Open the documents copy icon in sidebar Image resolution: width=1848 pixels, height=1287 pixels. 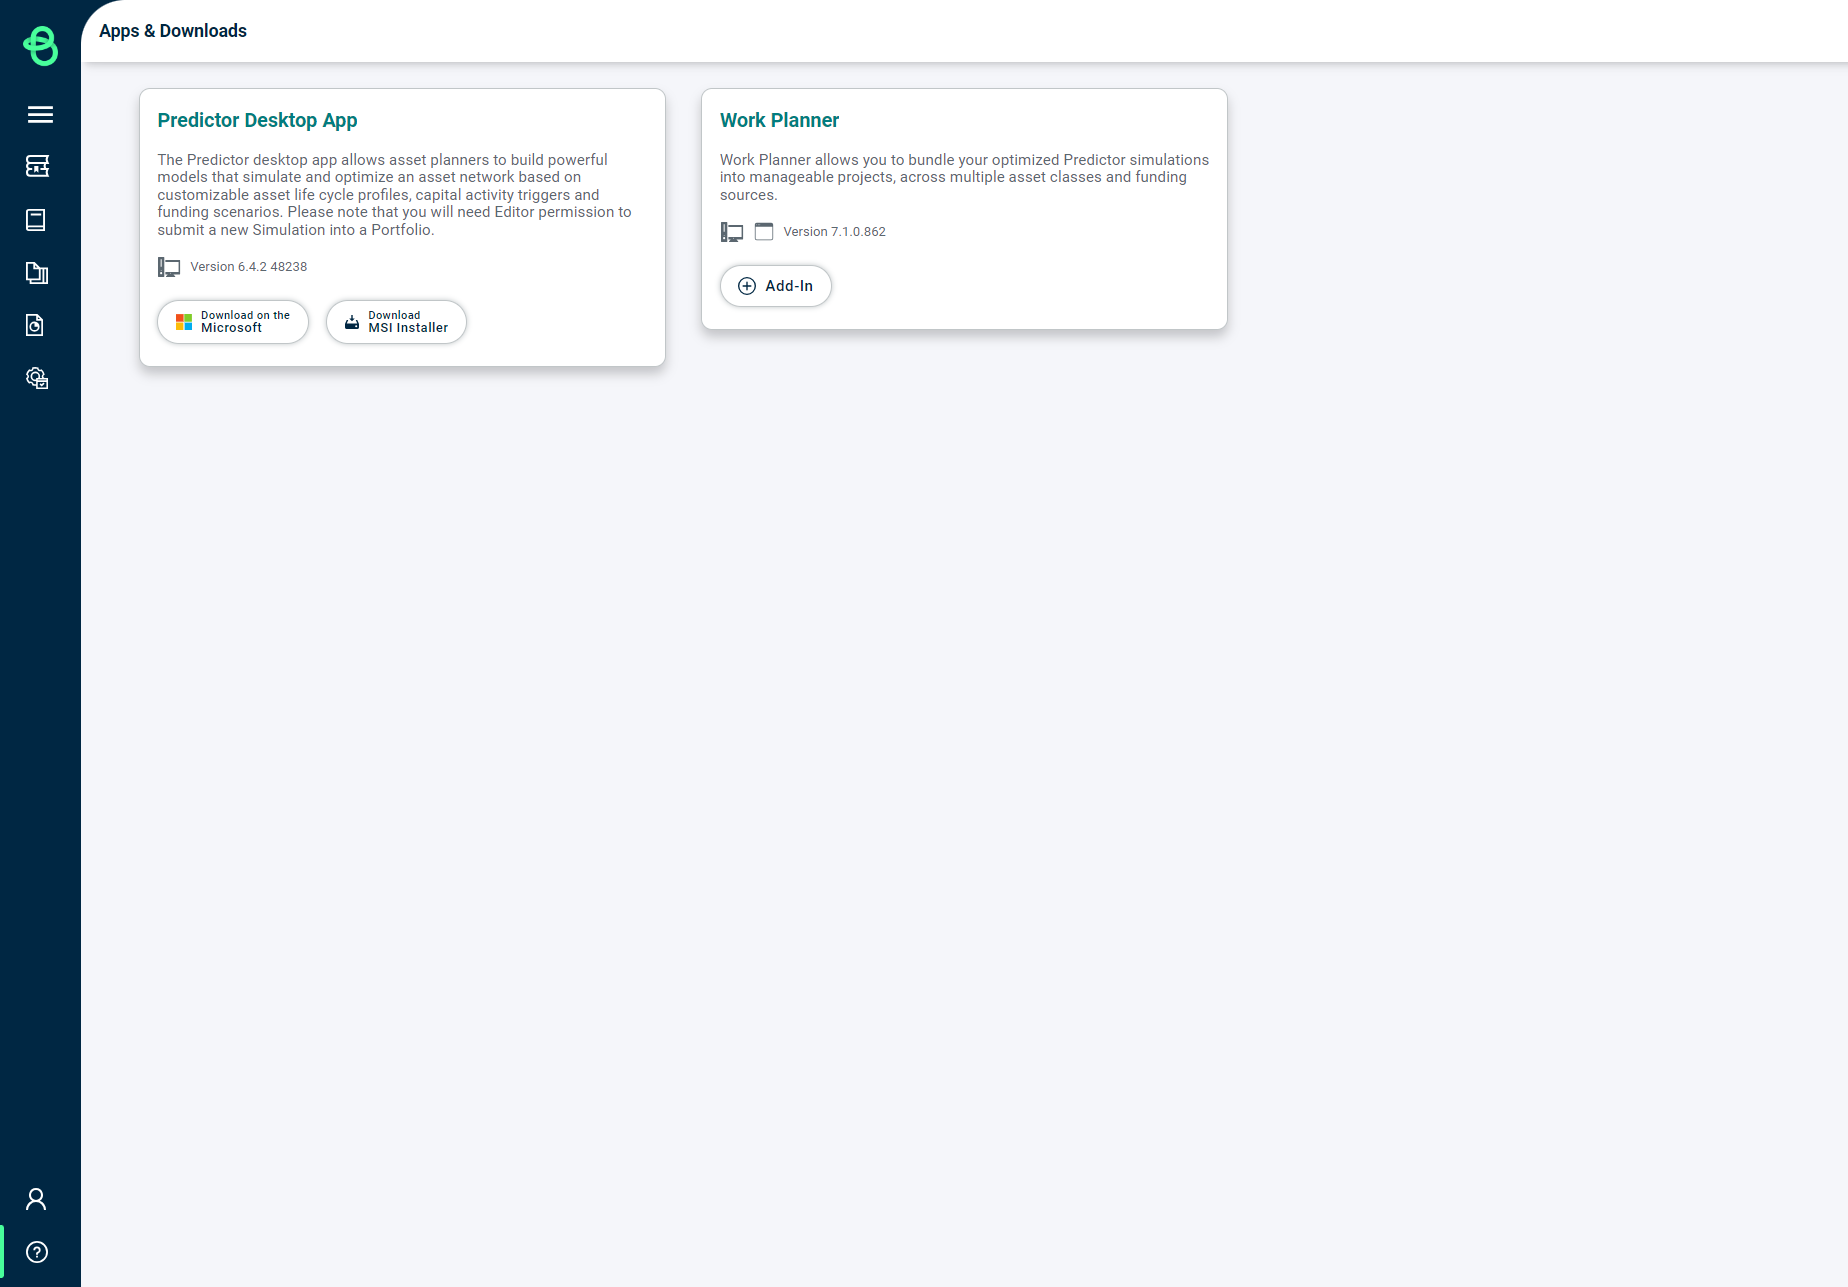click(x=37, y=273)
